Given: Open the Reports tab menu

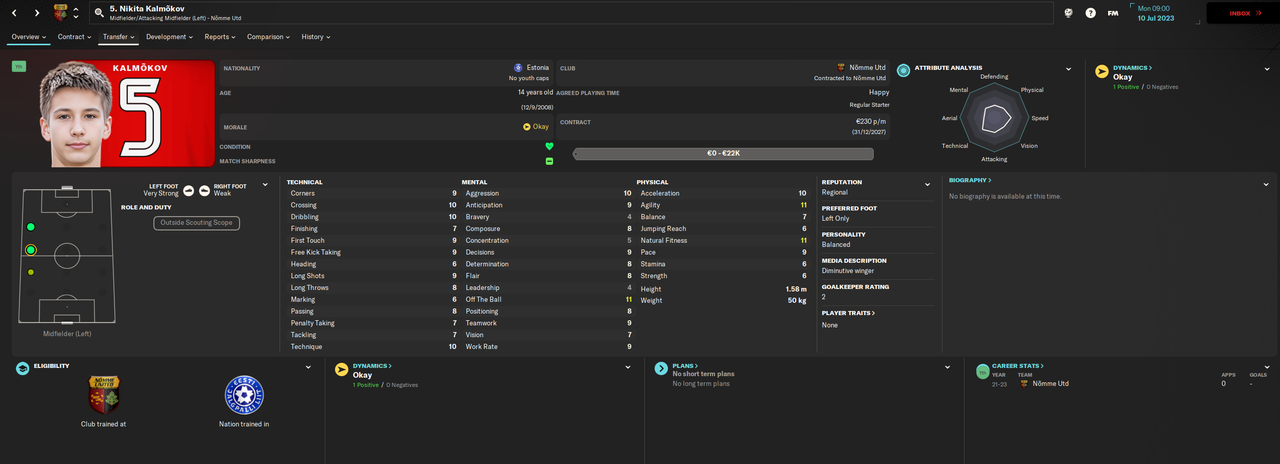Looking at the screenshot, I should coord(220,37).
